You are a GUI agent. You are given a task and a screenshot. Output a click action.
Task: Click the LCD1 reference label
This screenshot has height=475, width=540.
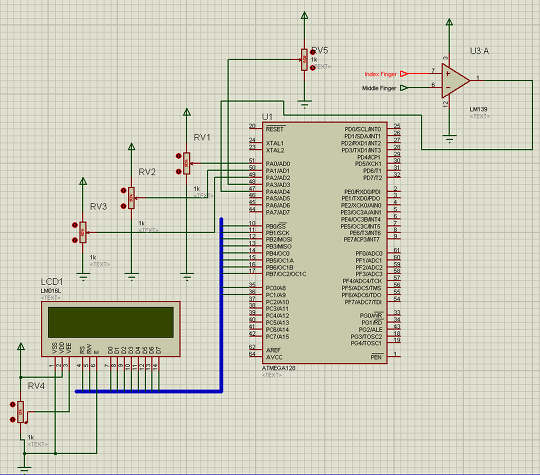click(x=52, y=281)
